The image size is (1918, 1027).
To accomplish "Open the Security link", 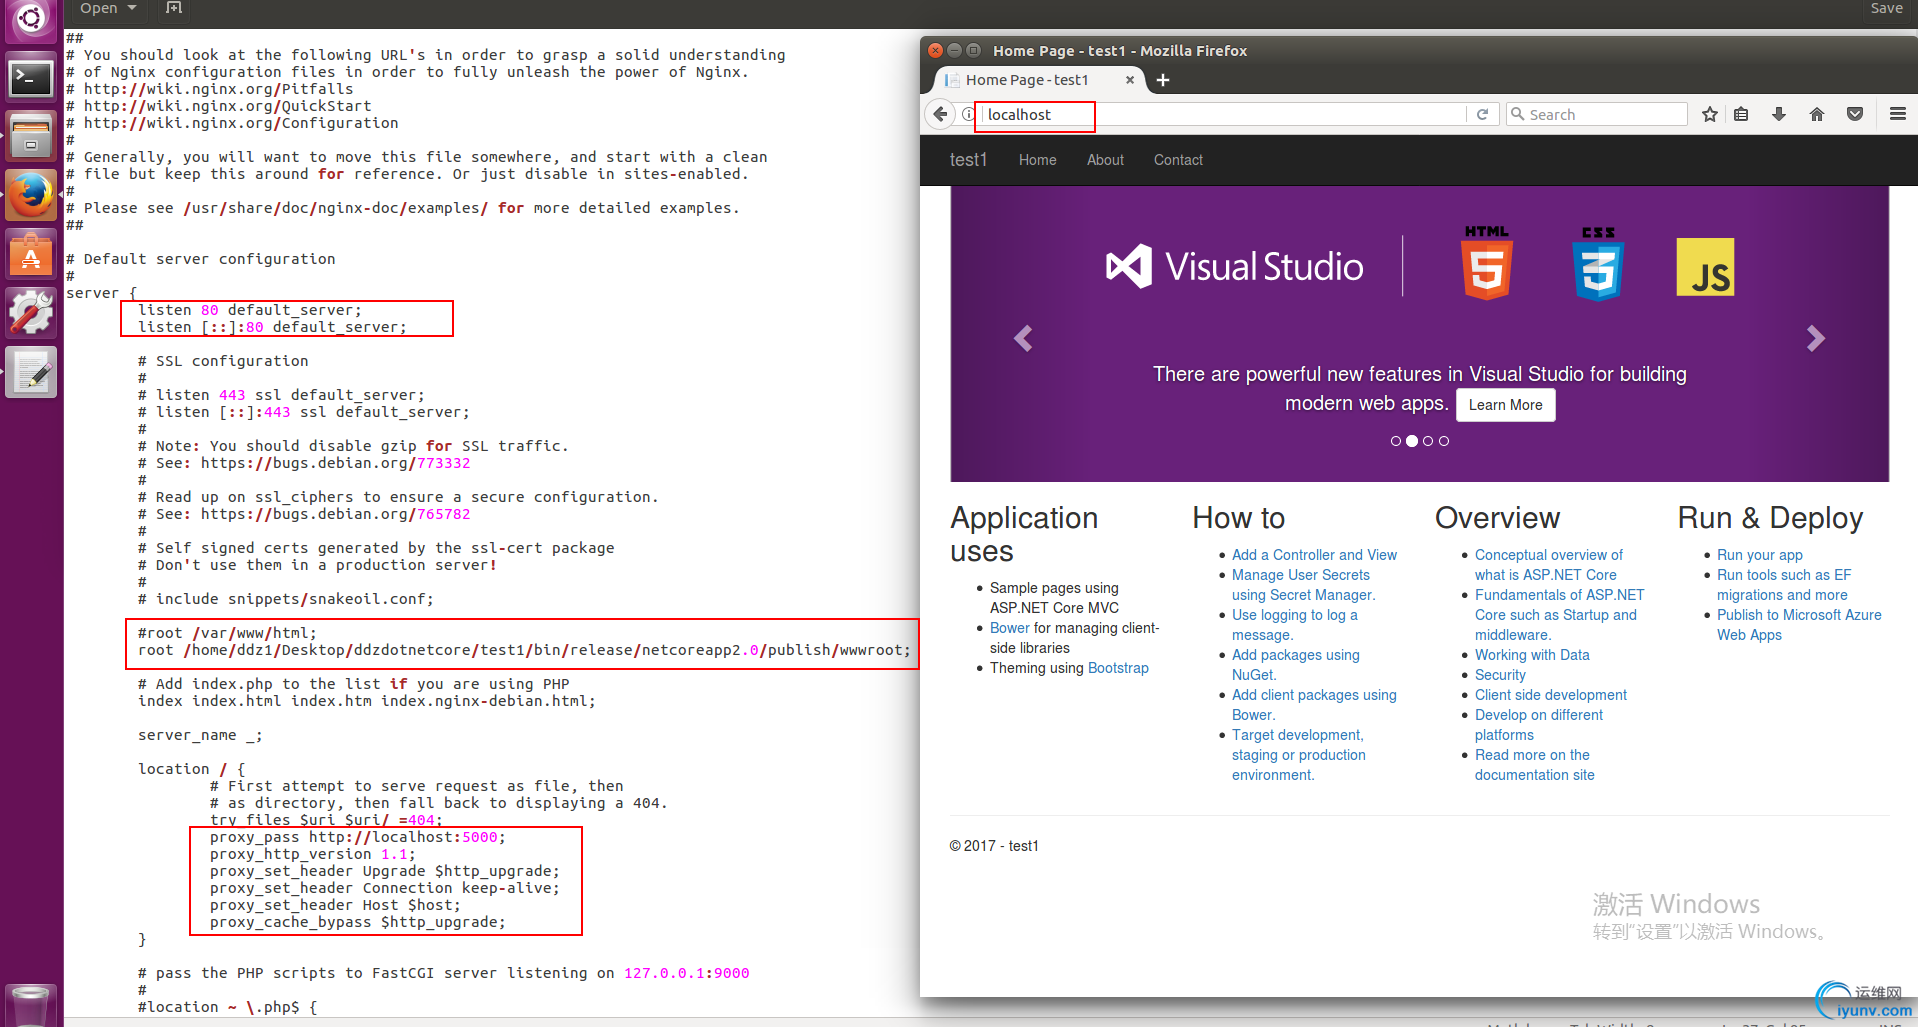I will [x=1500, y=675].
